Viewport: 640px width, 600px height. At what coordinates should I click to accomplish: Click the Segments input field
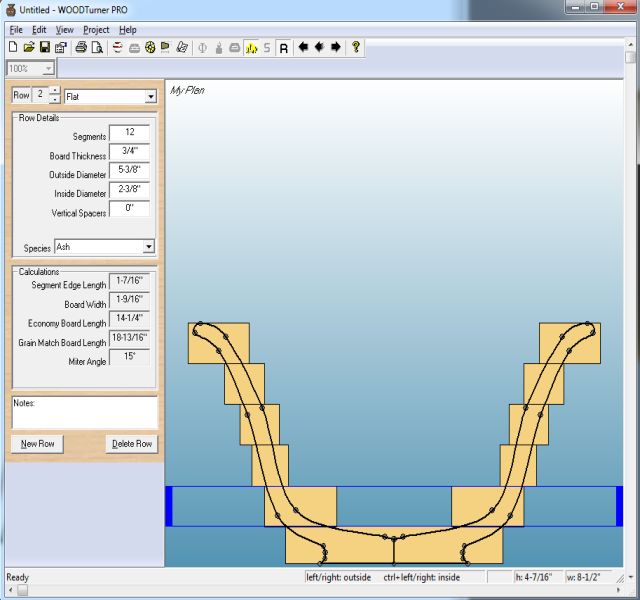(x=129, y=132)
